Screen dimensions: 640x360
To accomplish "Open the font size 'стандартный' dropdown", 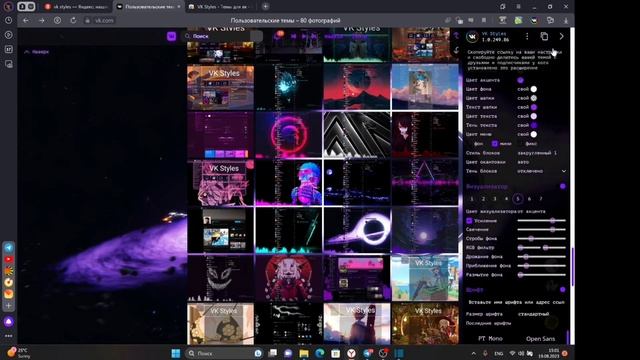I will coord(533,314).
